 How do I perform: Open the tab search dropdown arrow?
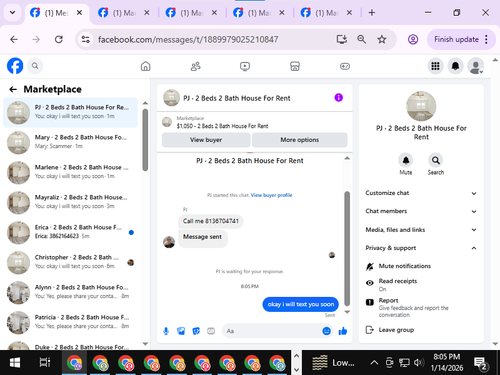[13, 13]
